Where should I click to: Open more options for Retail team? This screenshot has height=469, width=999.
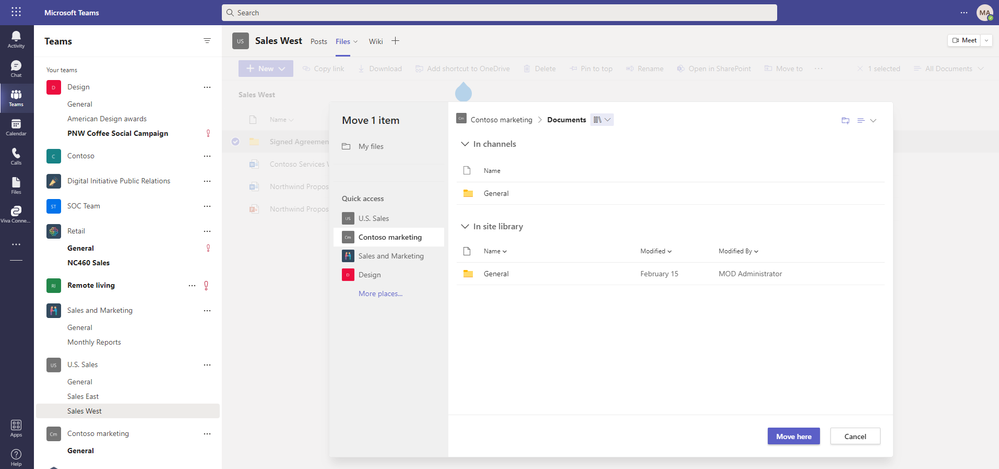point(207,231)
